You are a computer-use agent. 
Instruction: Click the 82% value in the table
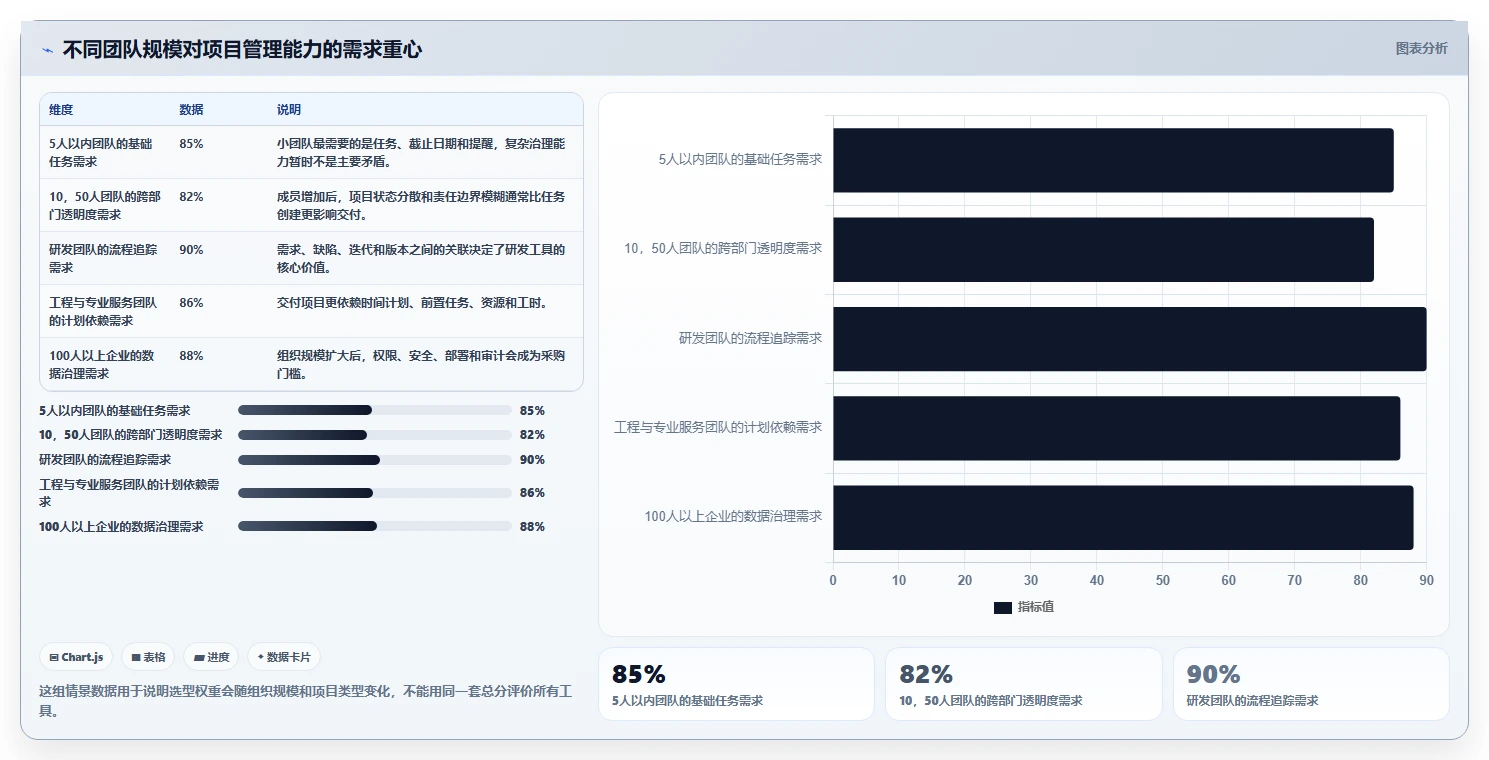(191, 197)
